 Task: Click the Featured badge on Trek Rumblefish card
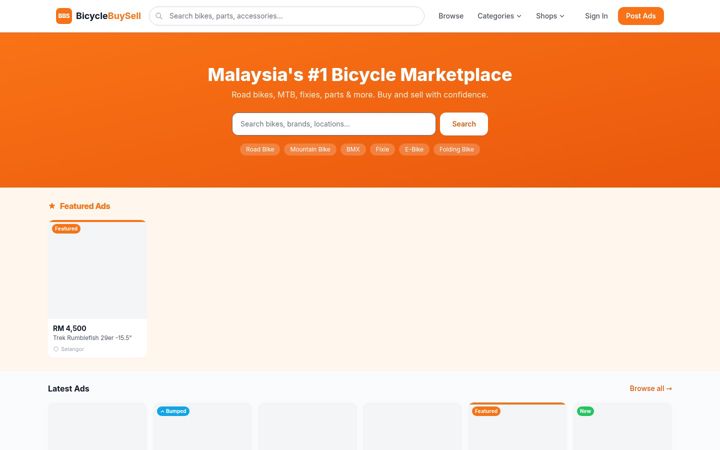[x=66, y=229]
